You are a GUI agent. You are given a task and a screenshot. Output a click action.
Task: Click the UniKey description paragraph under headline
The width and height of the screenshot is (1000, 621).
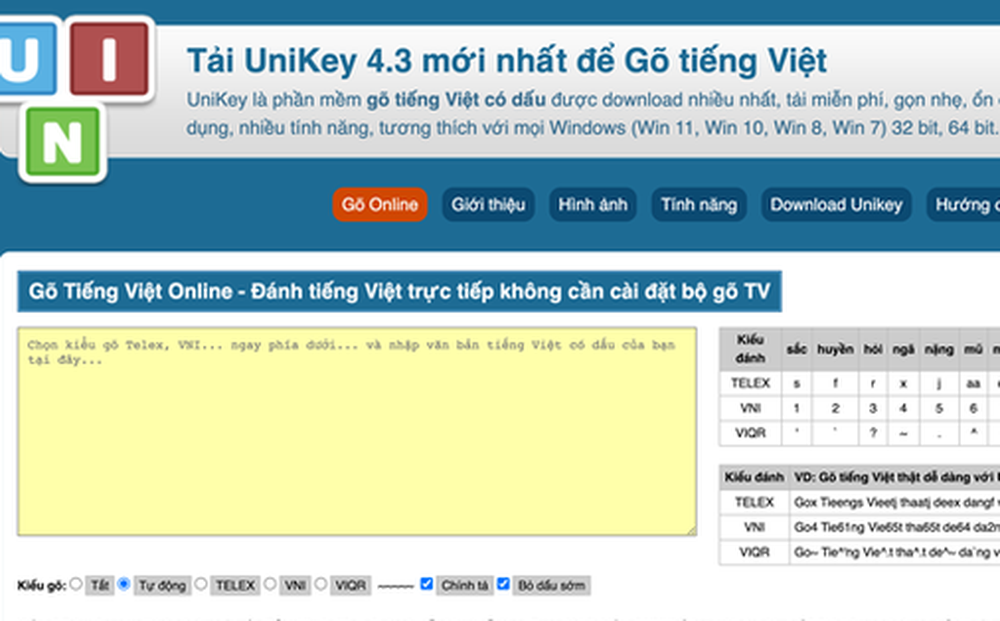[x=592, y=114]
